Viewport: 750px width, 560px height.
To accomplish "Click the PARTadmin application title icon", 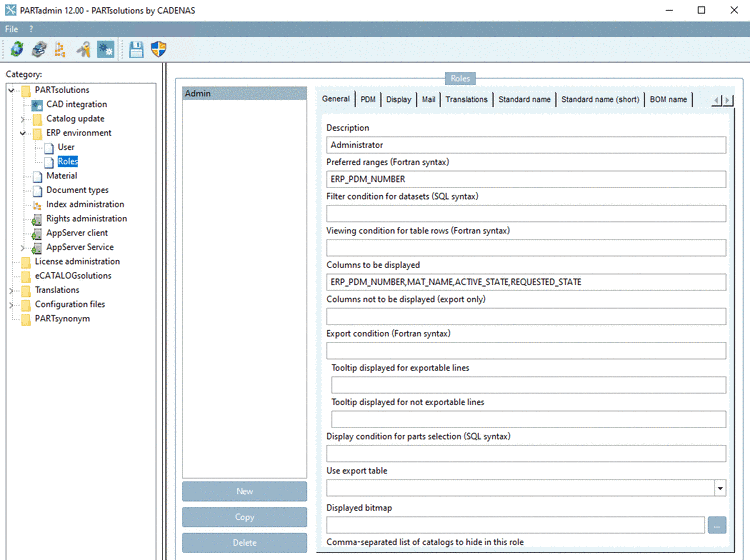I will (11, 10).
